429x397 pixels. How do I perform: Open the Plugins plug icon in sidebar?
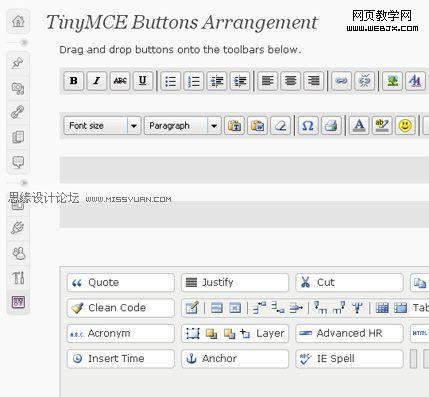[x=18, y=228]
